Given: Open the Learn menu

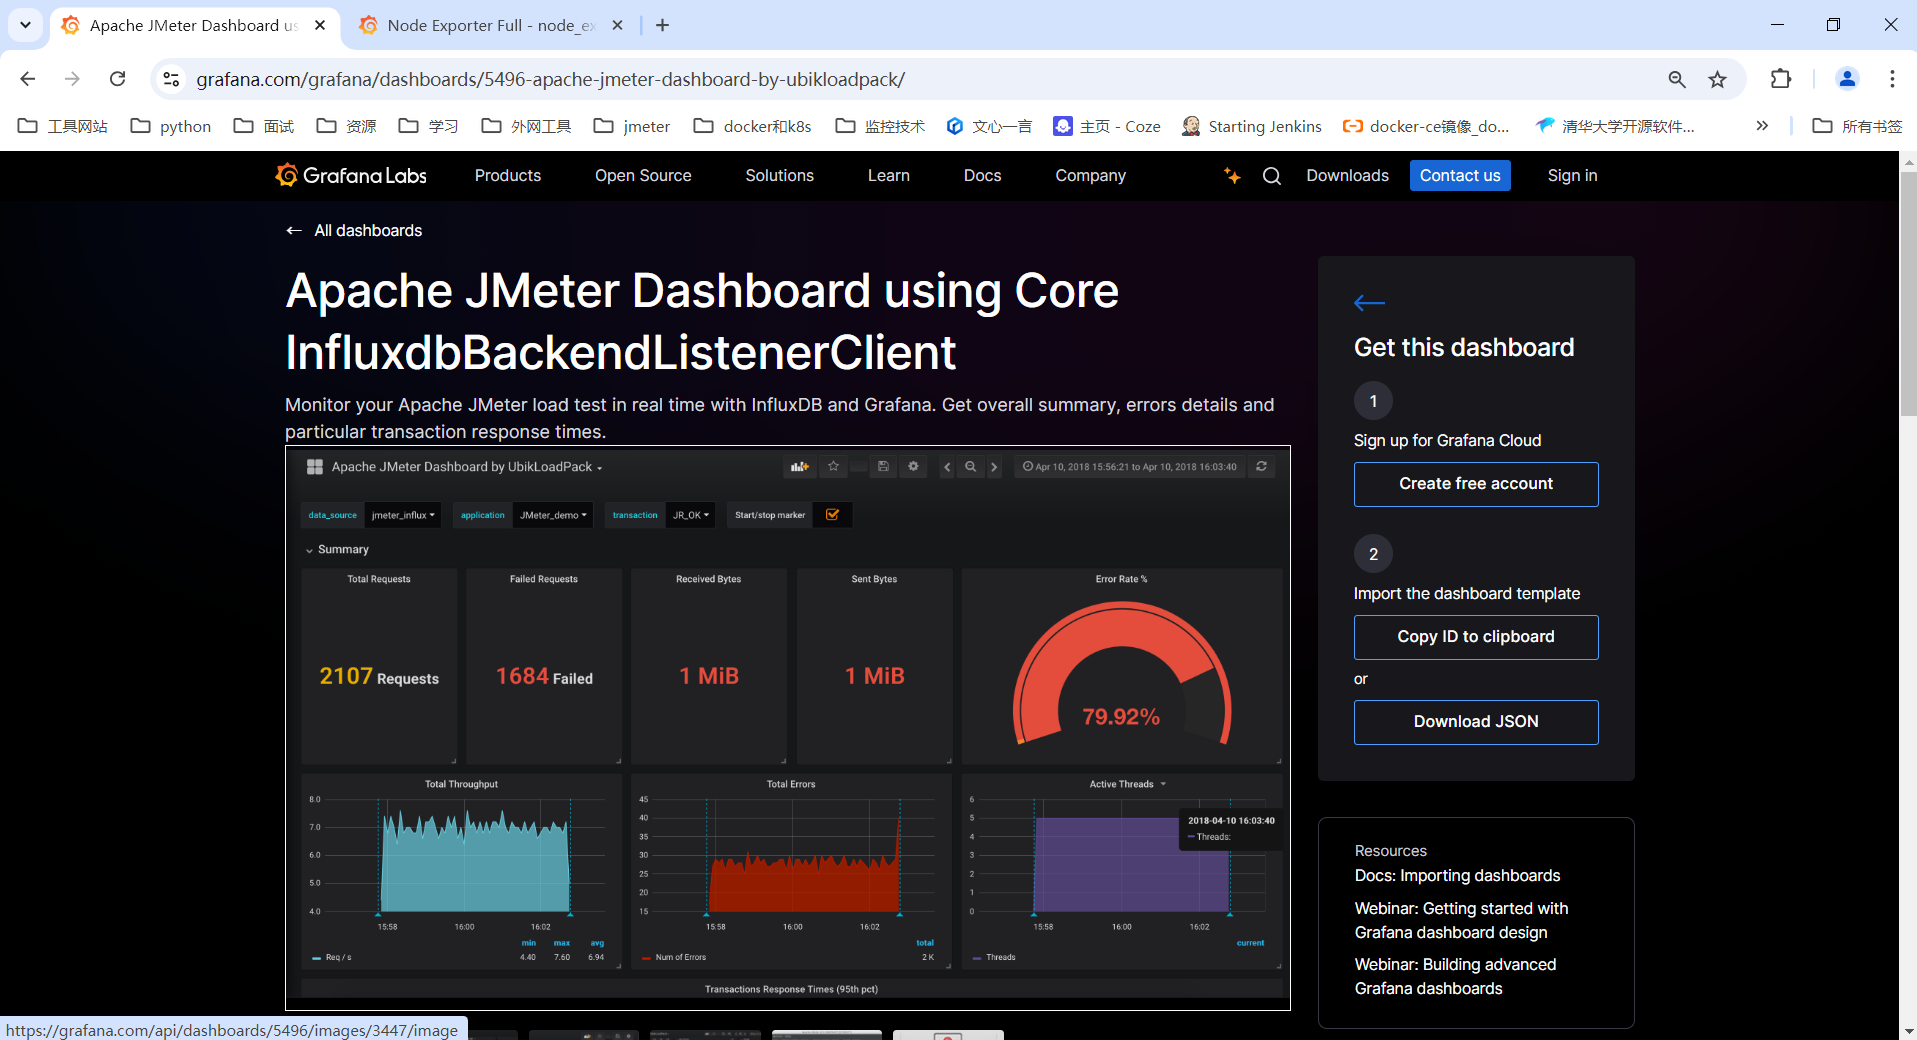Looking at the screenshot, I should [889, 175].
